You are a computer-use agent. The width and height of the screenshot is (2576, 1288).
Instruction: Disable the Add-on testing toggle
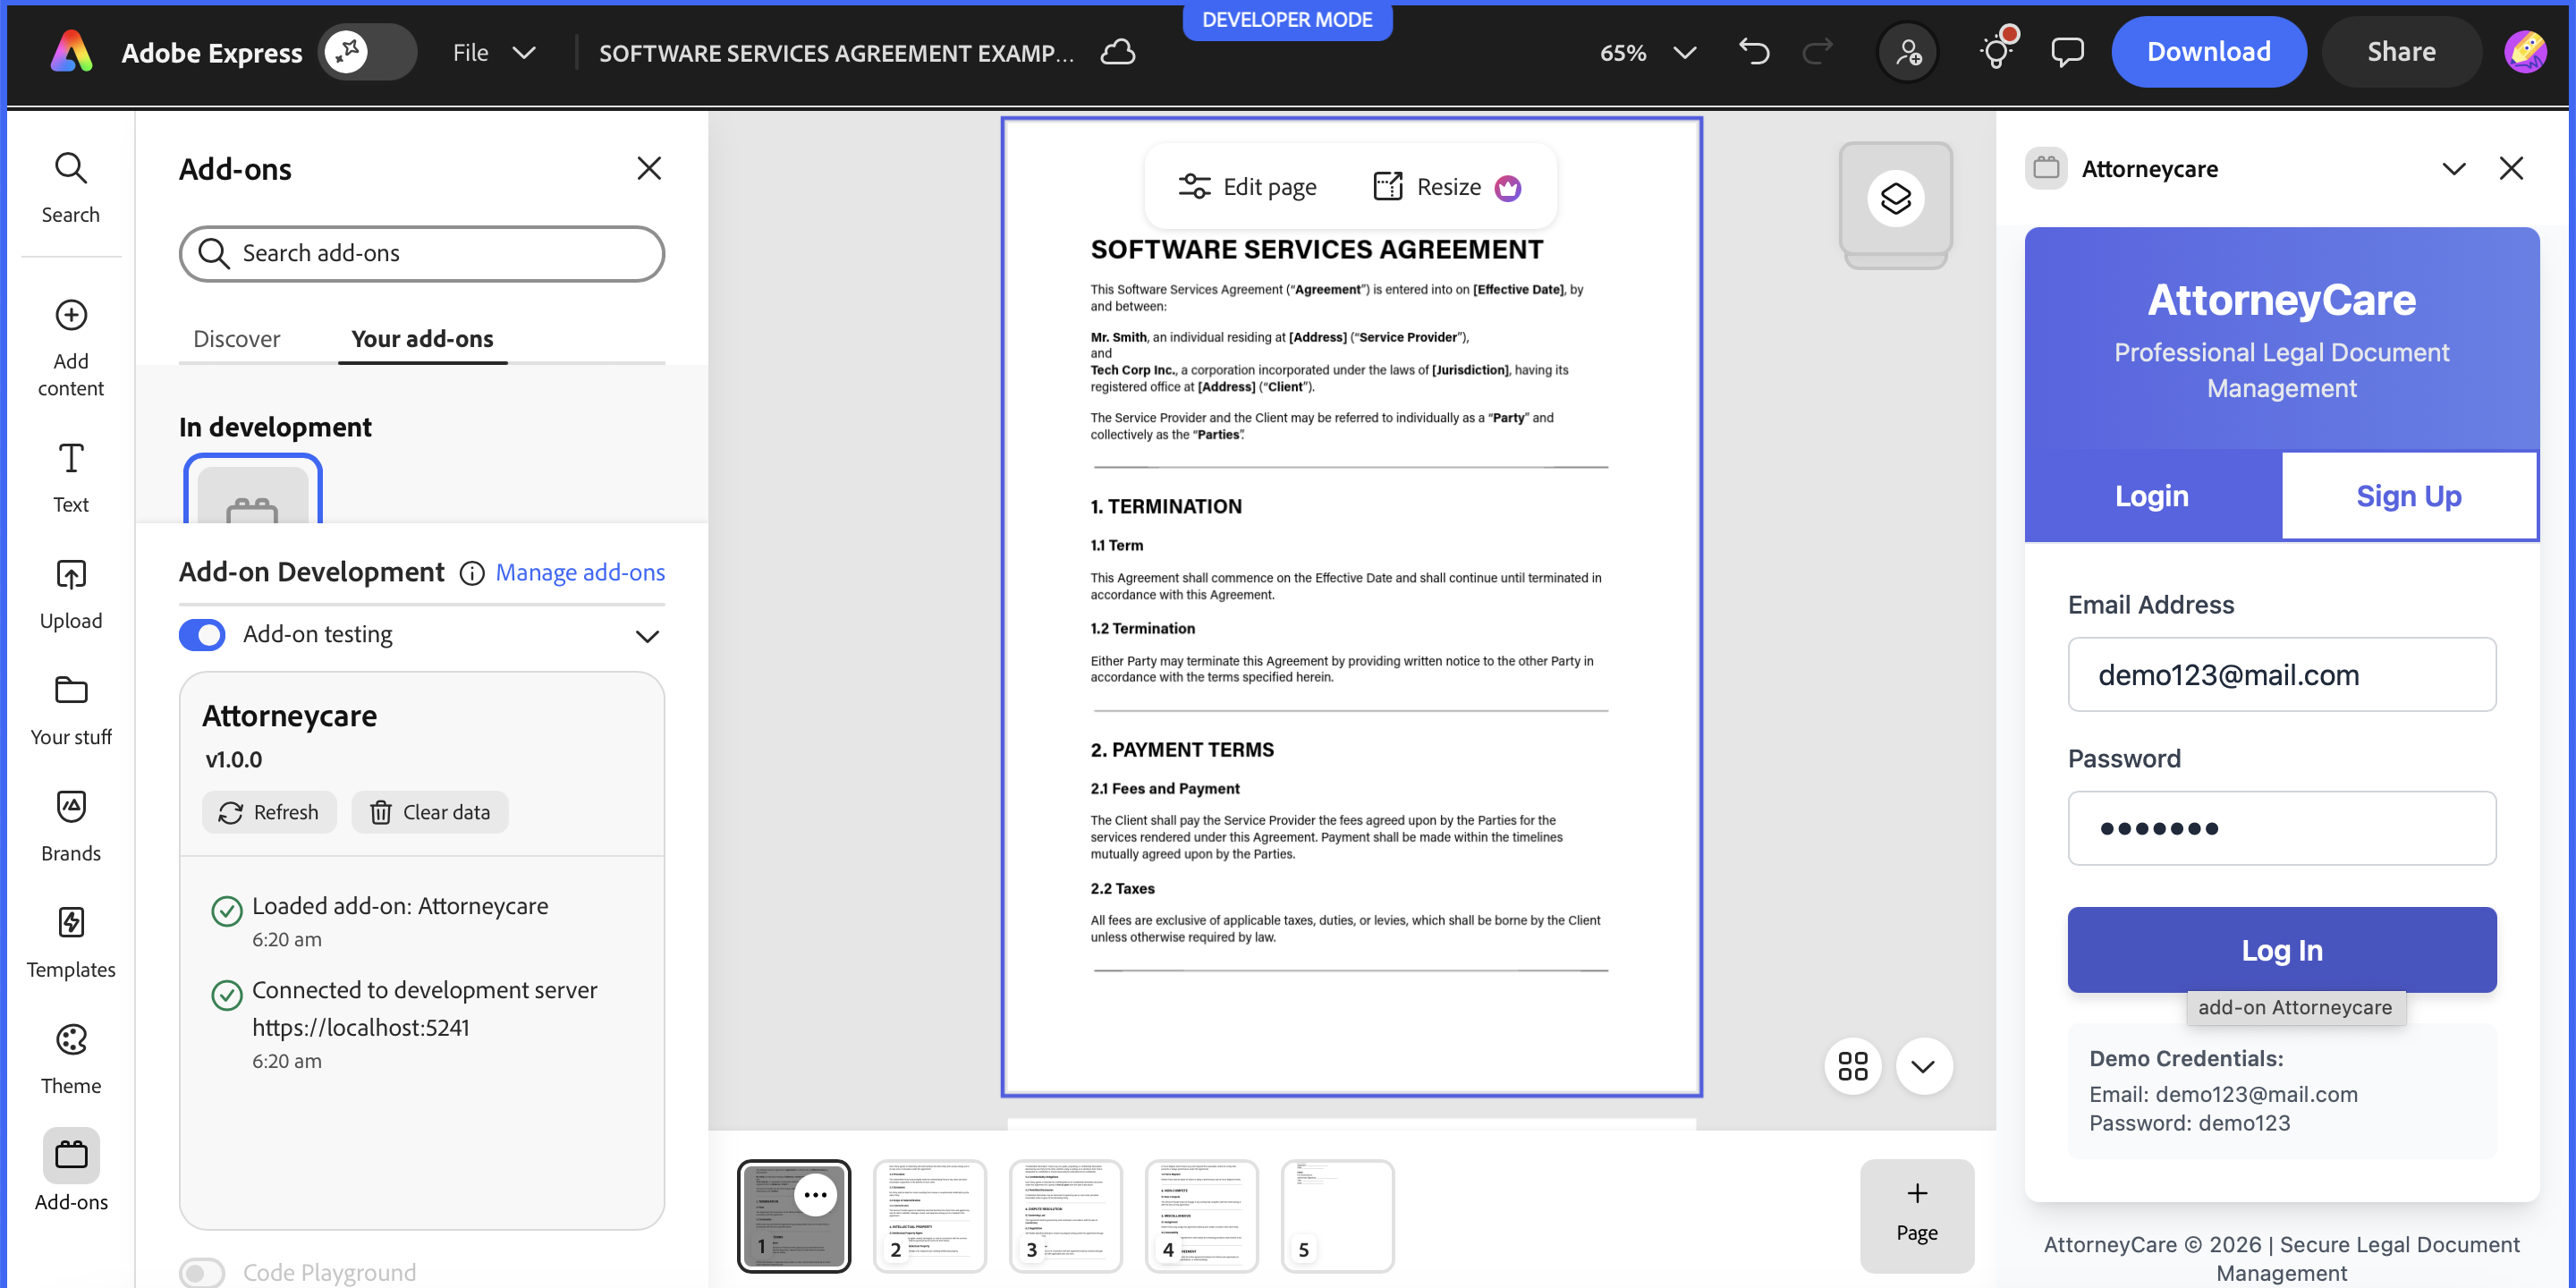[x=203, y=635]
